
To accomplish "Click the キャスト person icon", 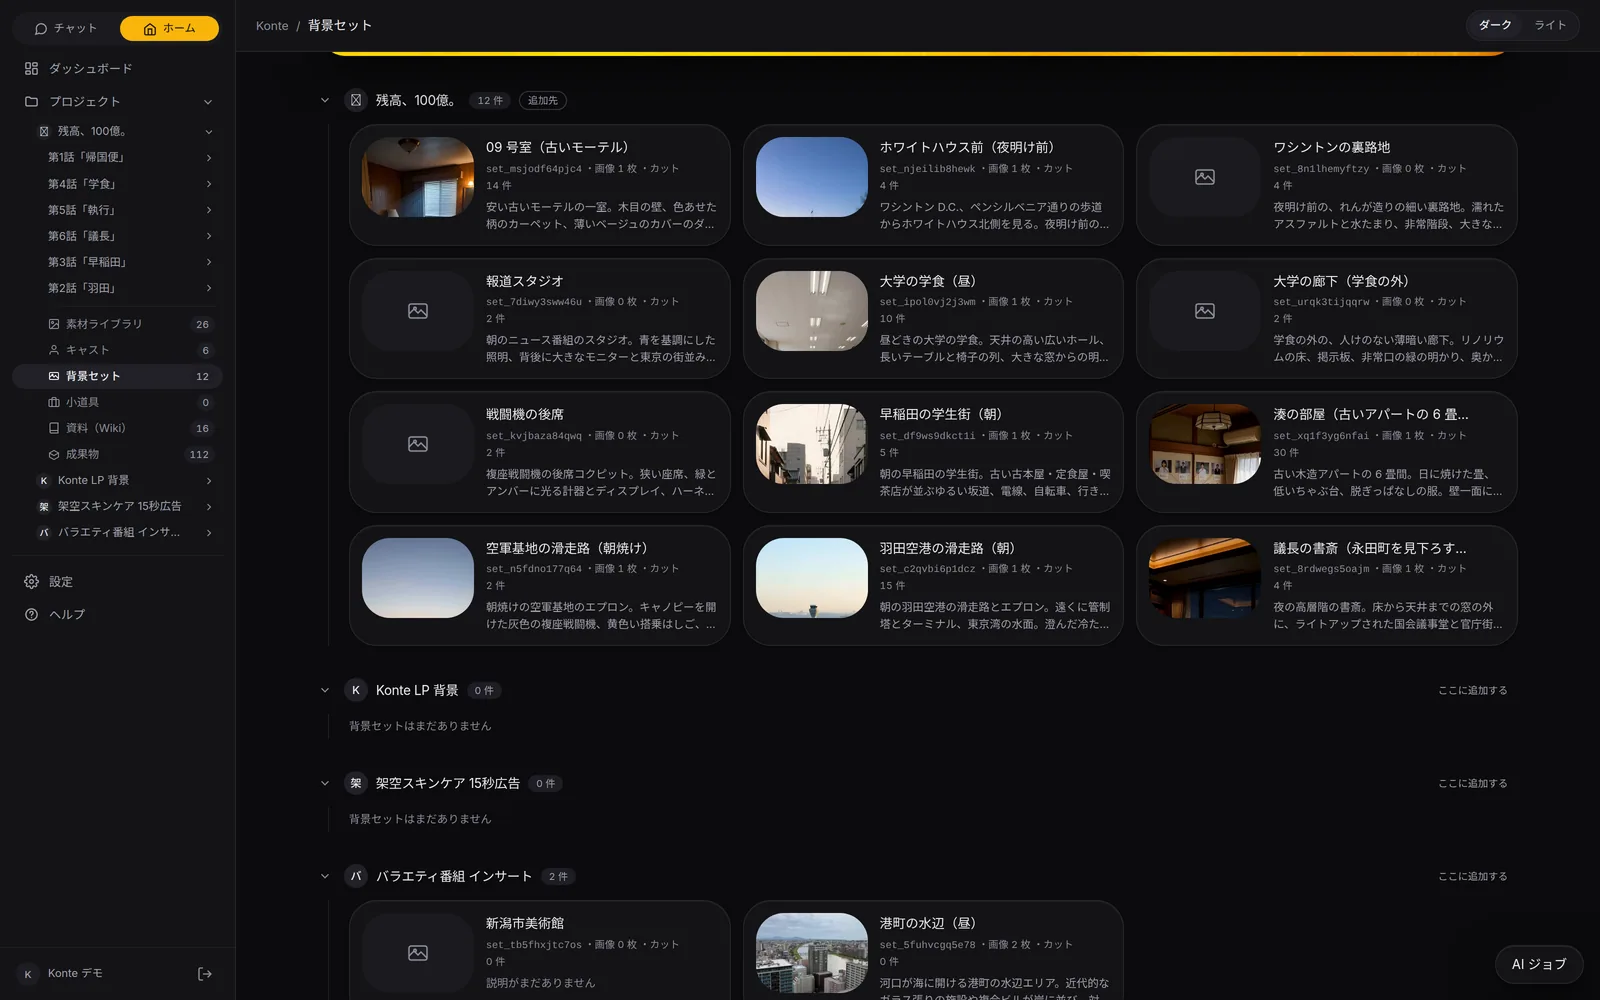I will [54, 350].
